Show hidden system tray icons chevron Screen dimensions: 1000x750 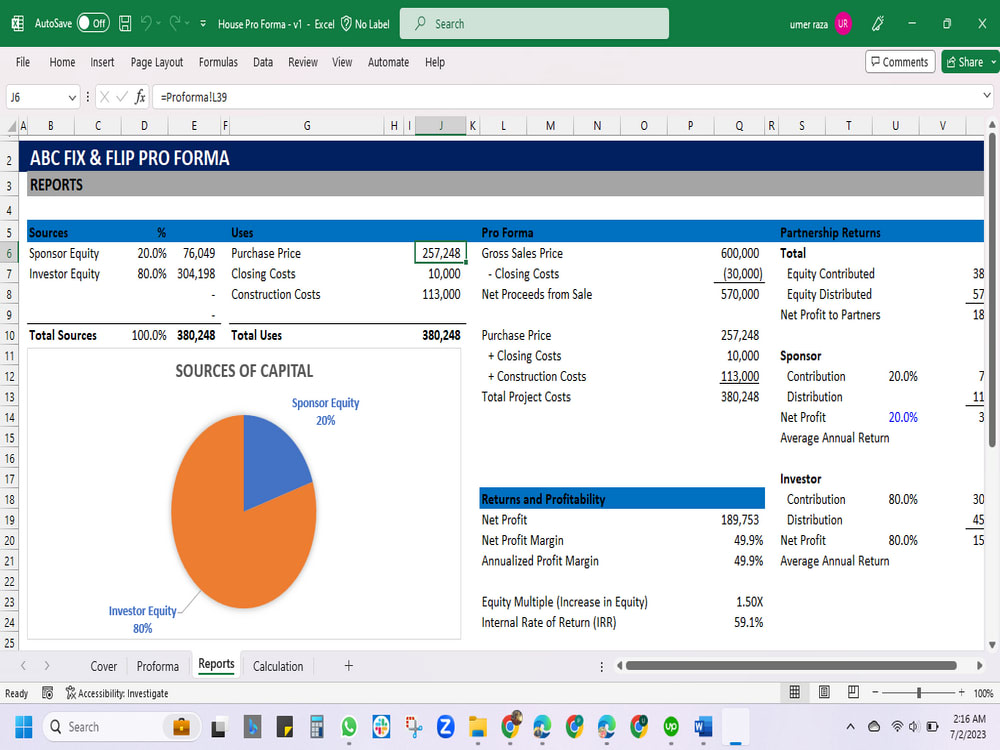click(x=850, y=726)
